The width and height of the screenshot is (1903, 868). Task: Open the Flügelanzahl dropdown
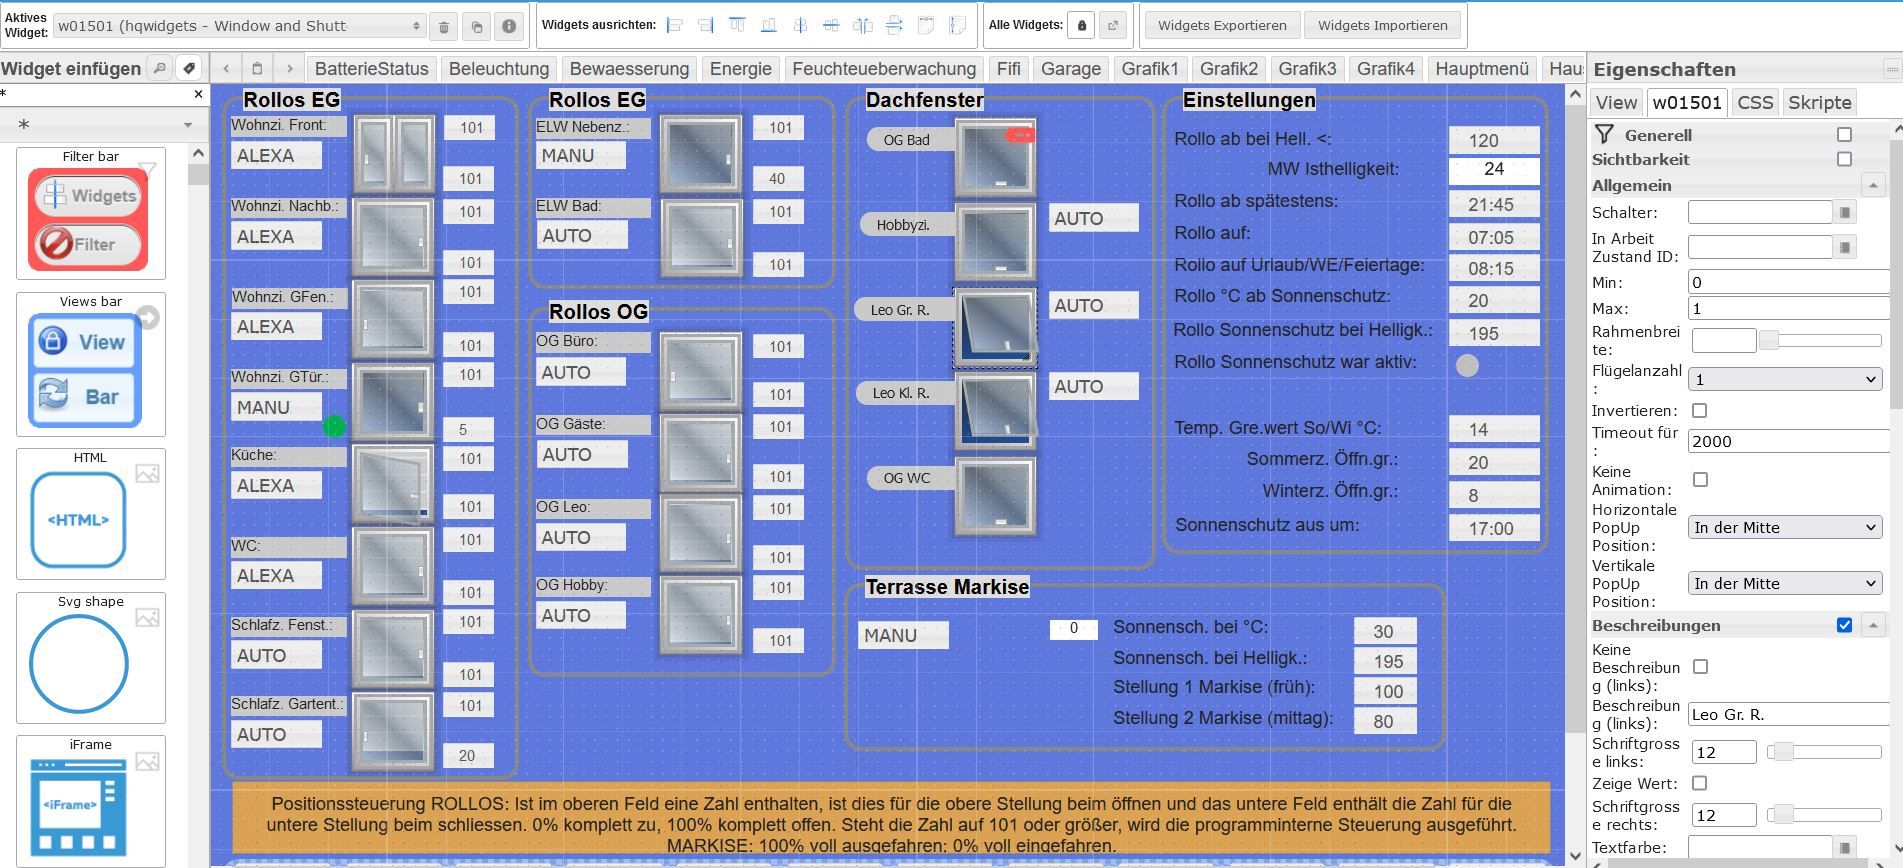click(1785, 380)
